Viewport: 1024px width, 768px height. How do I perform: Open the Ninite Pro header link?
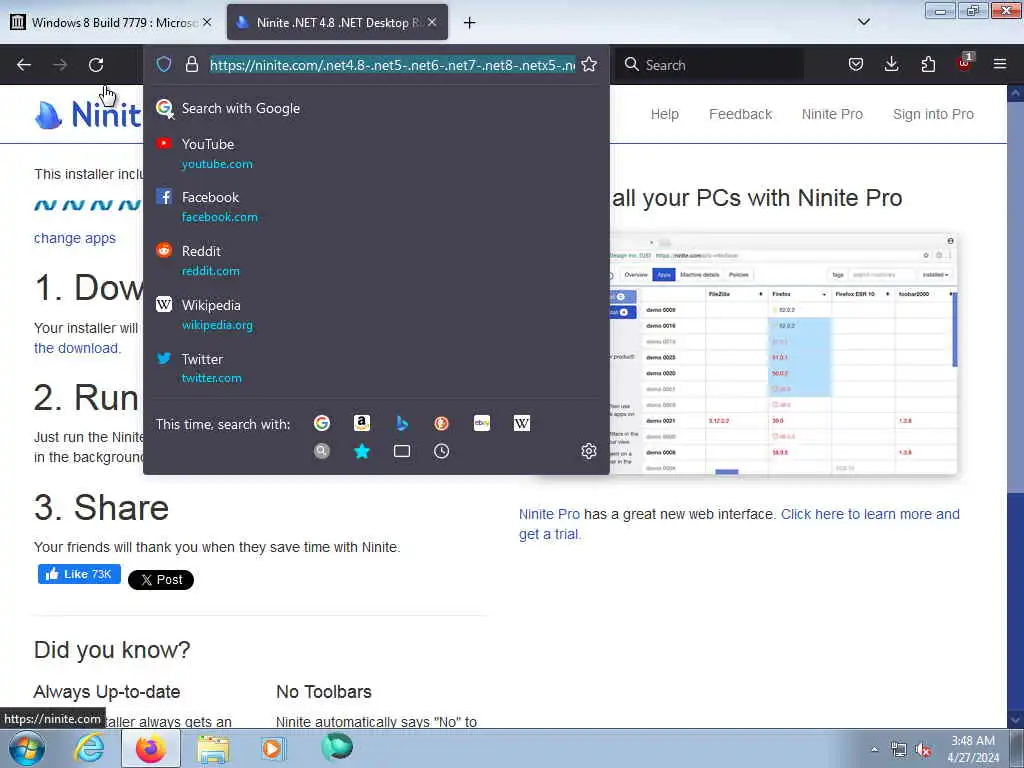point(832,114)
